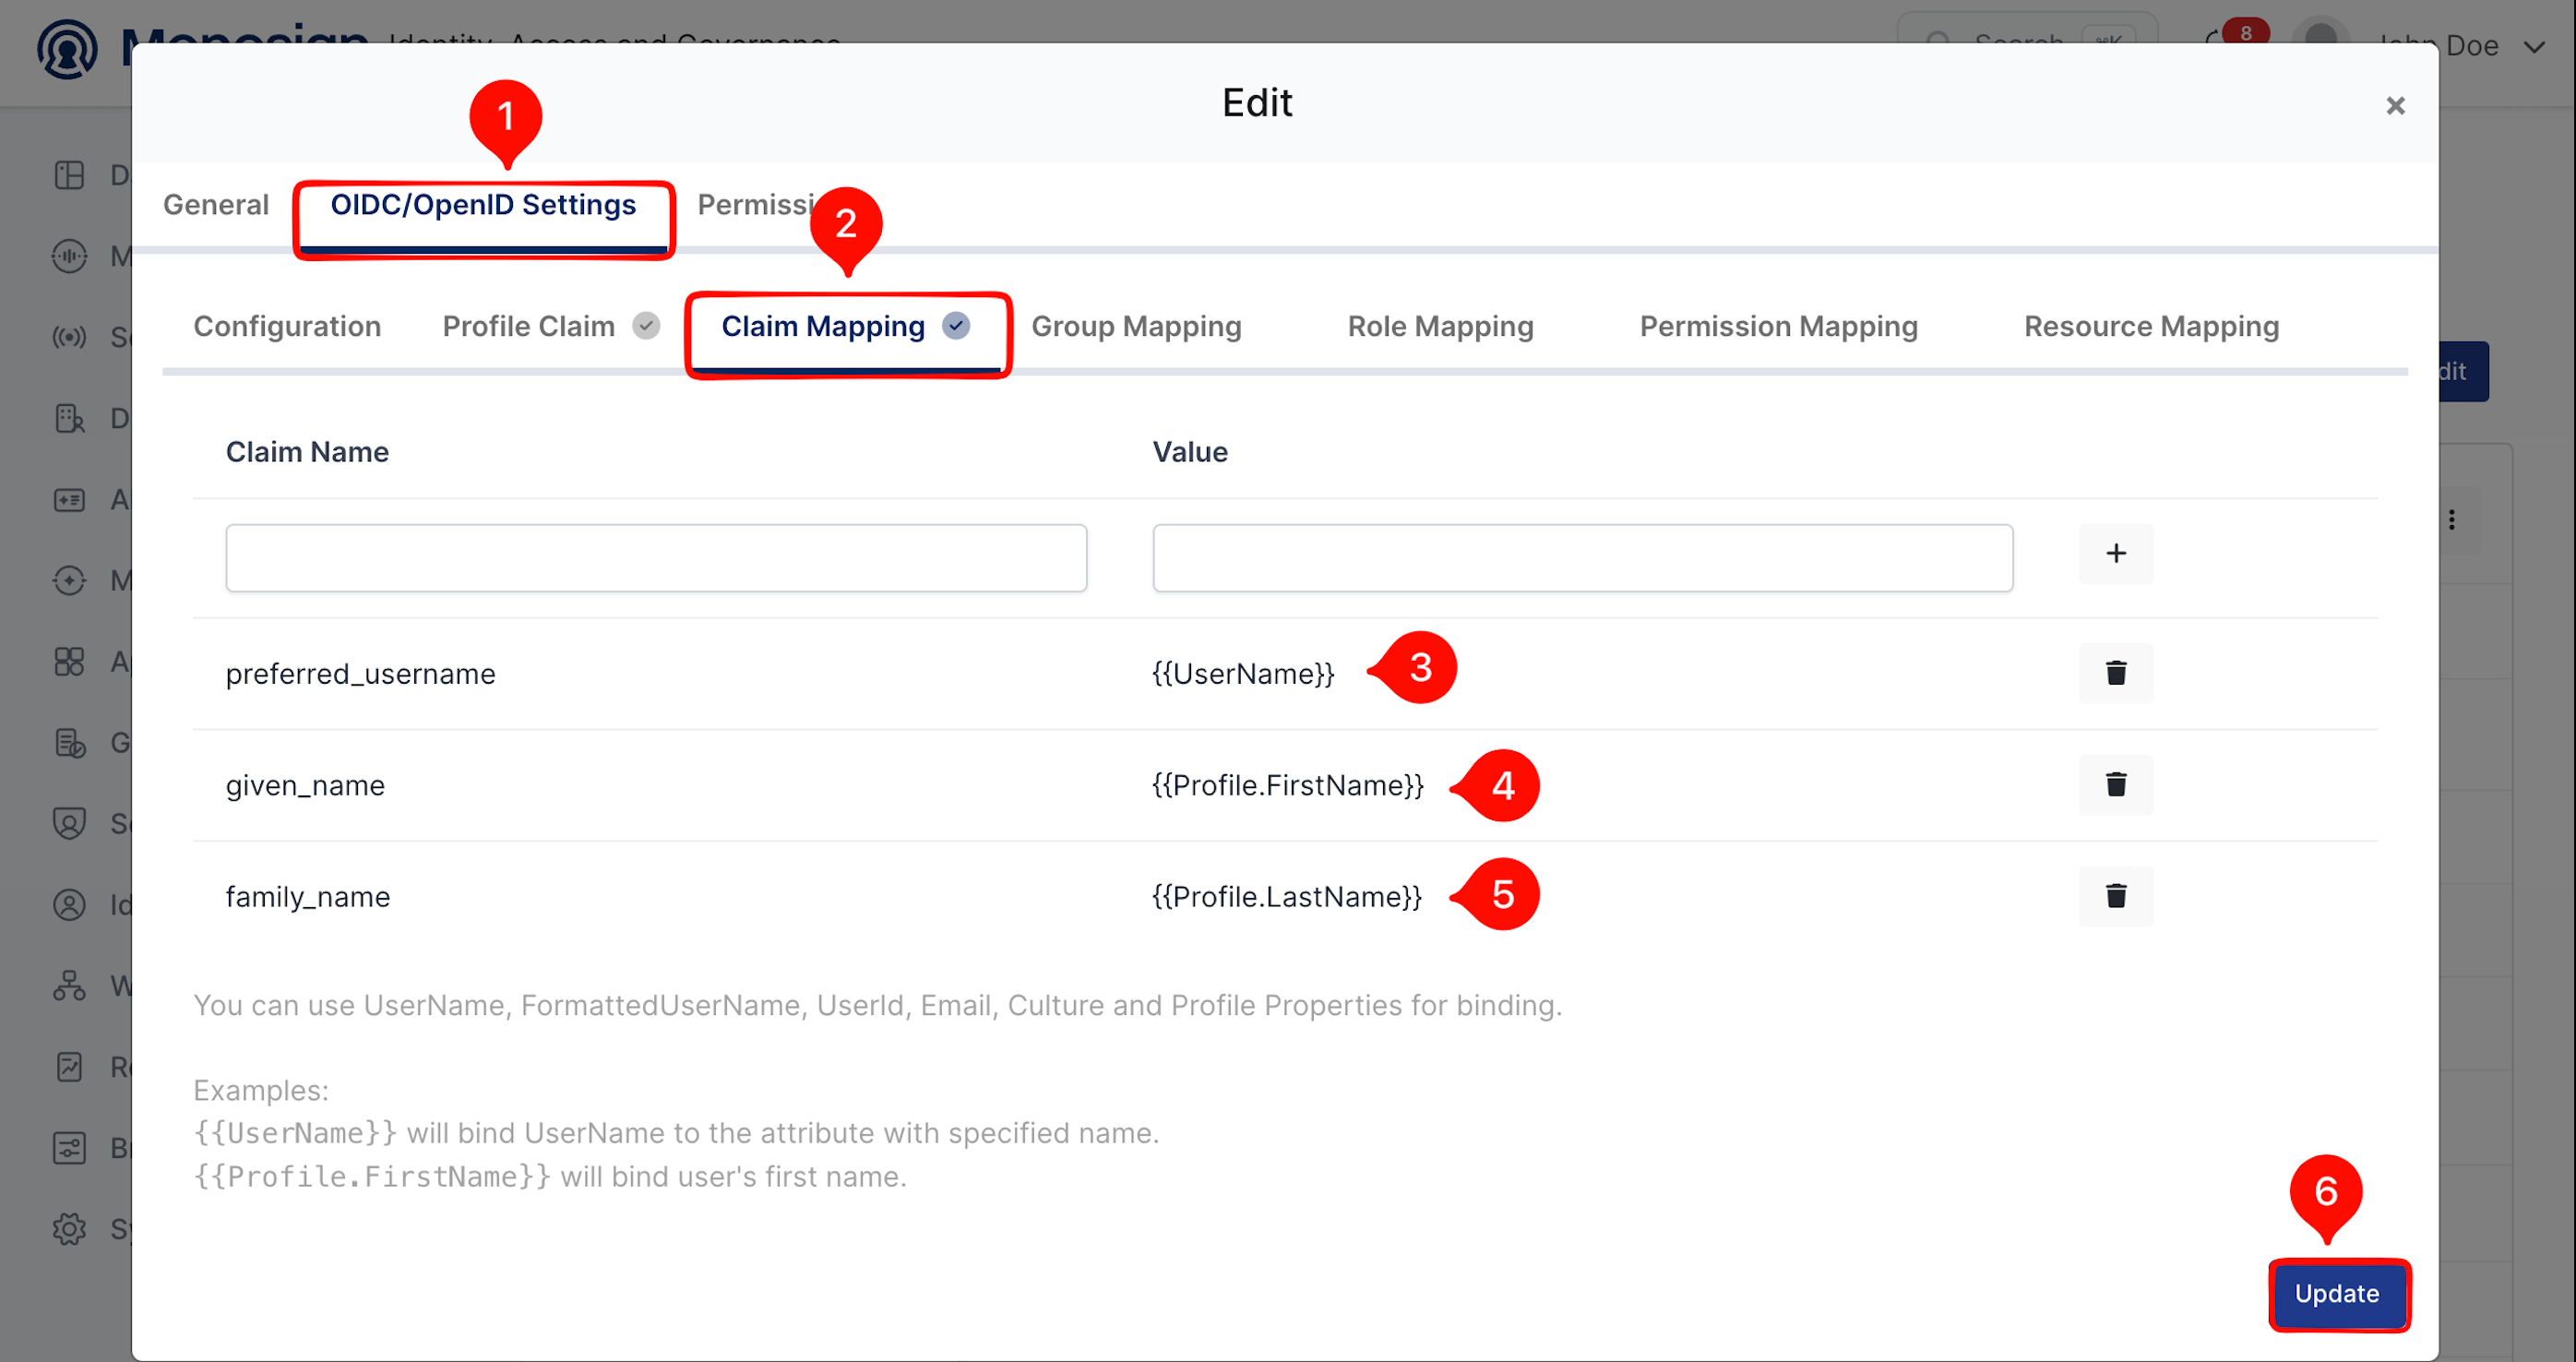
Task: Open the Permission Mapping sub-tab
Action: 1778,326
